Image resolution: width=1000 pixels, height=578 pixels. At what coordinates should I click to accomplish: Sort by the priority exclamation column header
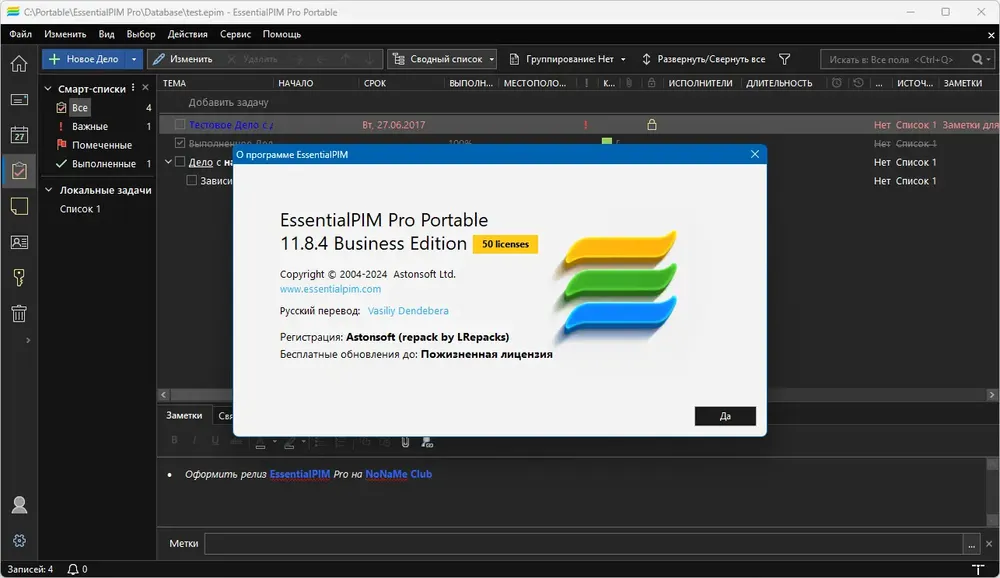(586, 83)
